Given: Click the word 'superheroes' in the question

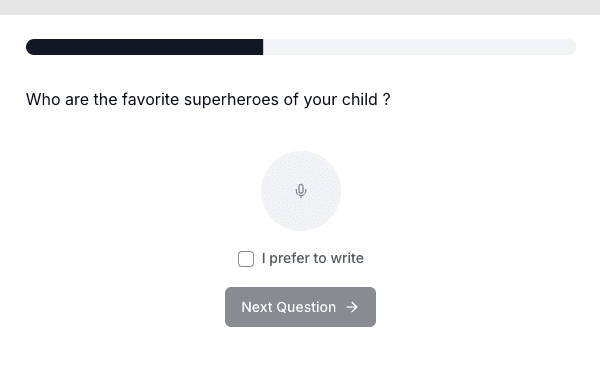Looking at the screenshot, I should tap(231, 100).
